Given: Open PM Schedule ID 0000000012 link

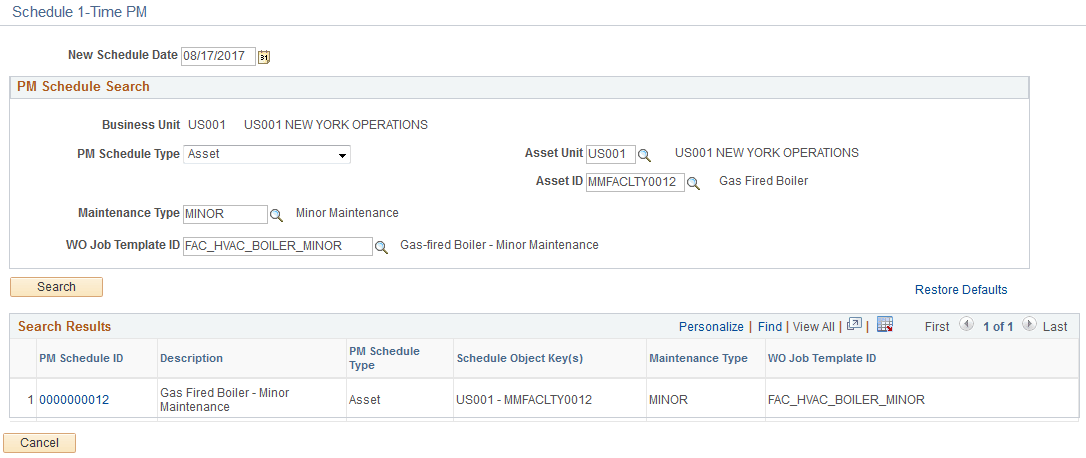Looking at the screenshot, I should pyautogui.click(x=74, y=400).
